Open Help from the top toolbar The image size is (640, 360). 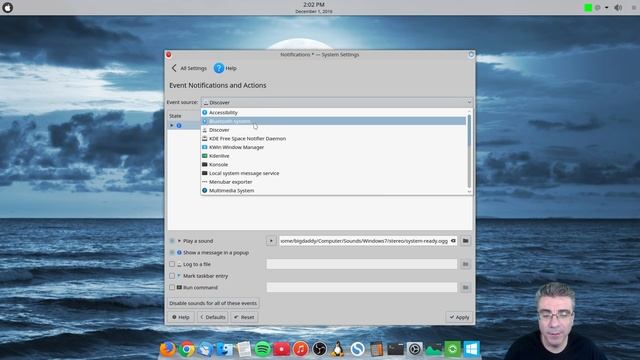[225, 68]
